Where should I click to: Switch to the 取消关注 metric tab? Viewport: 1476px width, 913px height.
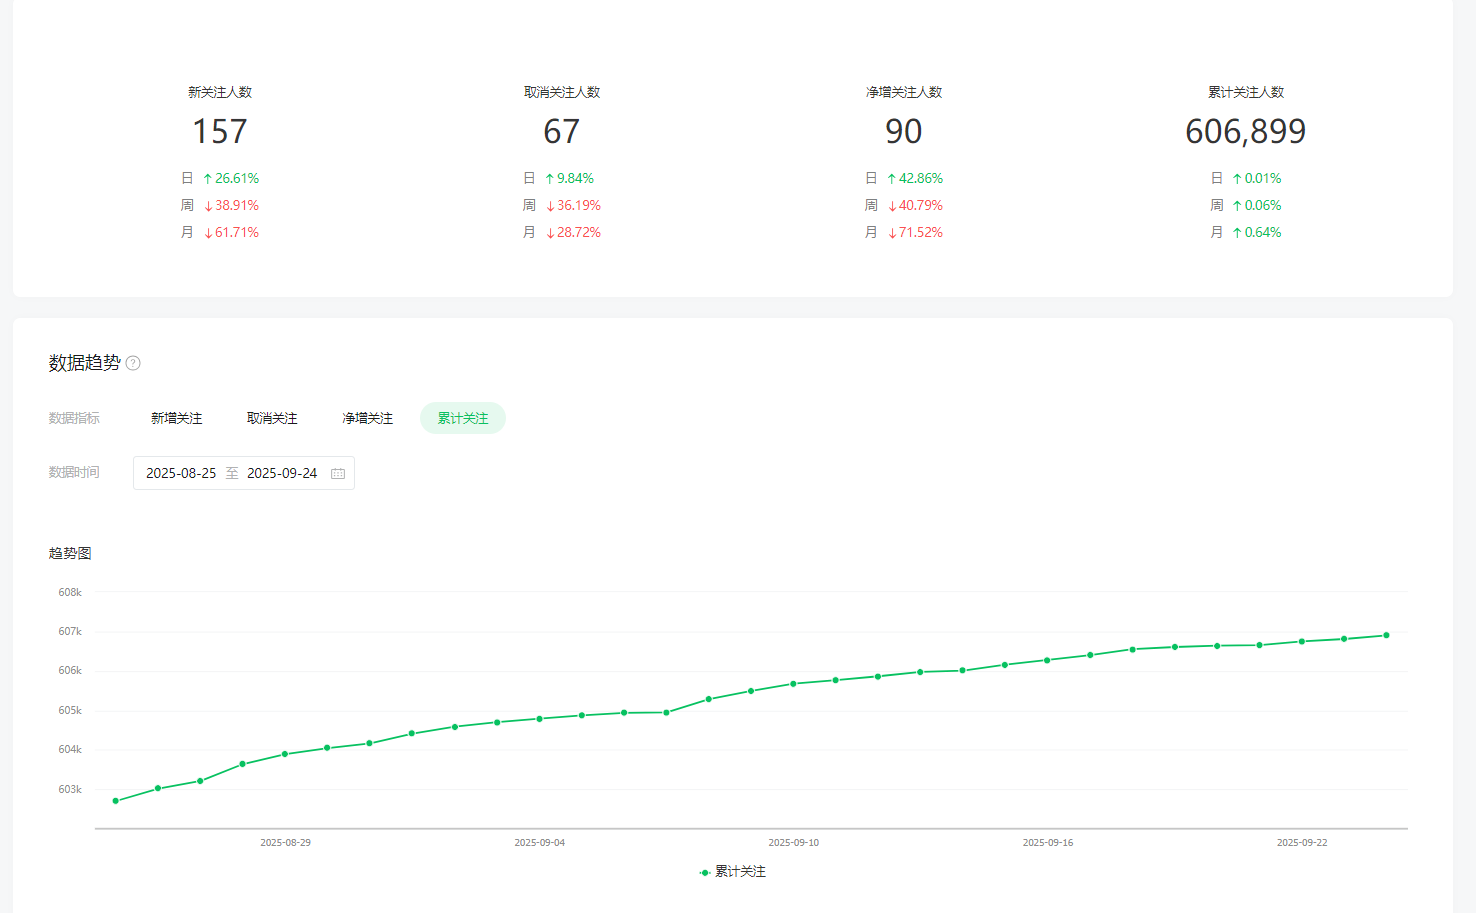272,418
